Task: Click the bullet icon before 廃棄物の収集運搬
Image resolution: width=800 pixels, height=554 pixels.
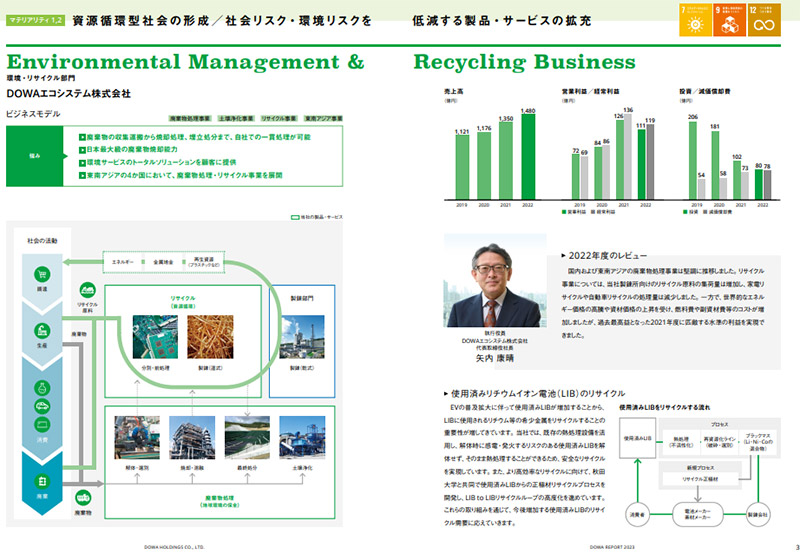Action: (82, 137)
